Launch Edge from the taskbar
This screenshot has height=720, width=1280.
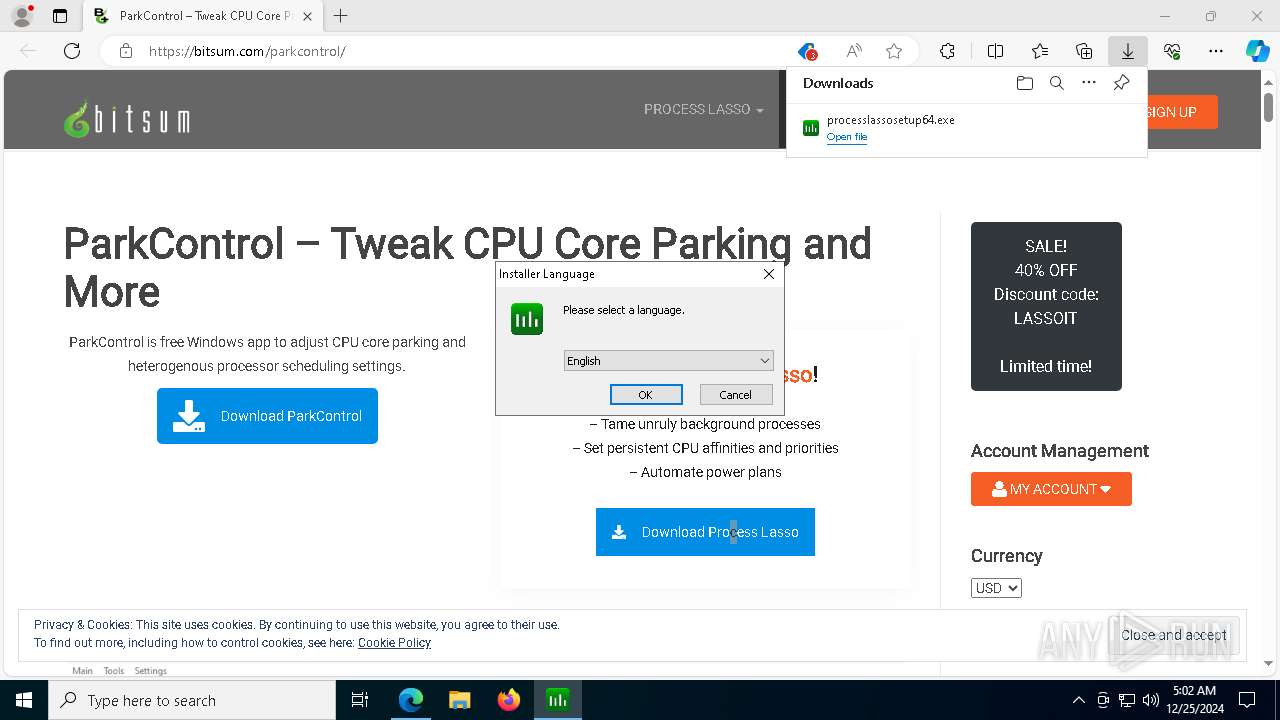click(x=410, y=700)
